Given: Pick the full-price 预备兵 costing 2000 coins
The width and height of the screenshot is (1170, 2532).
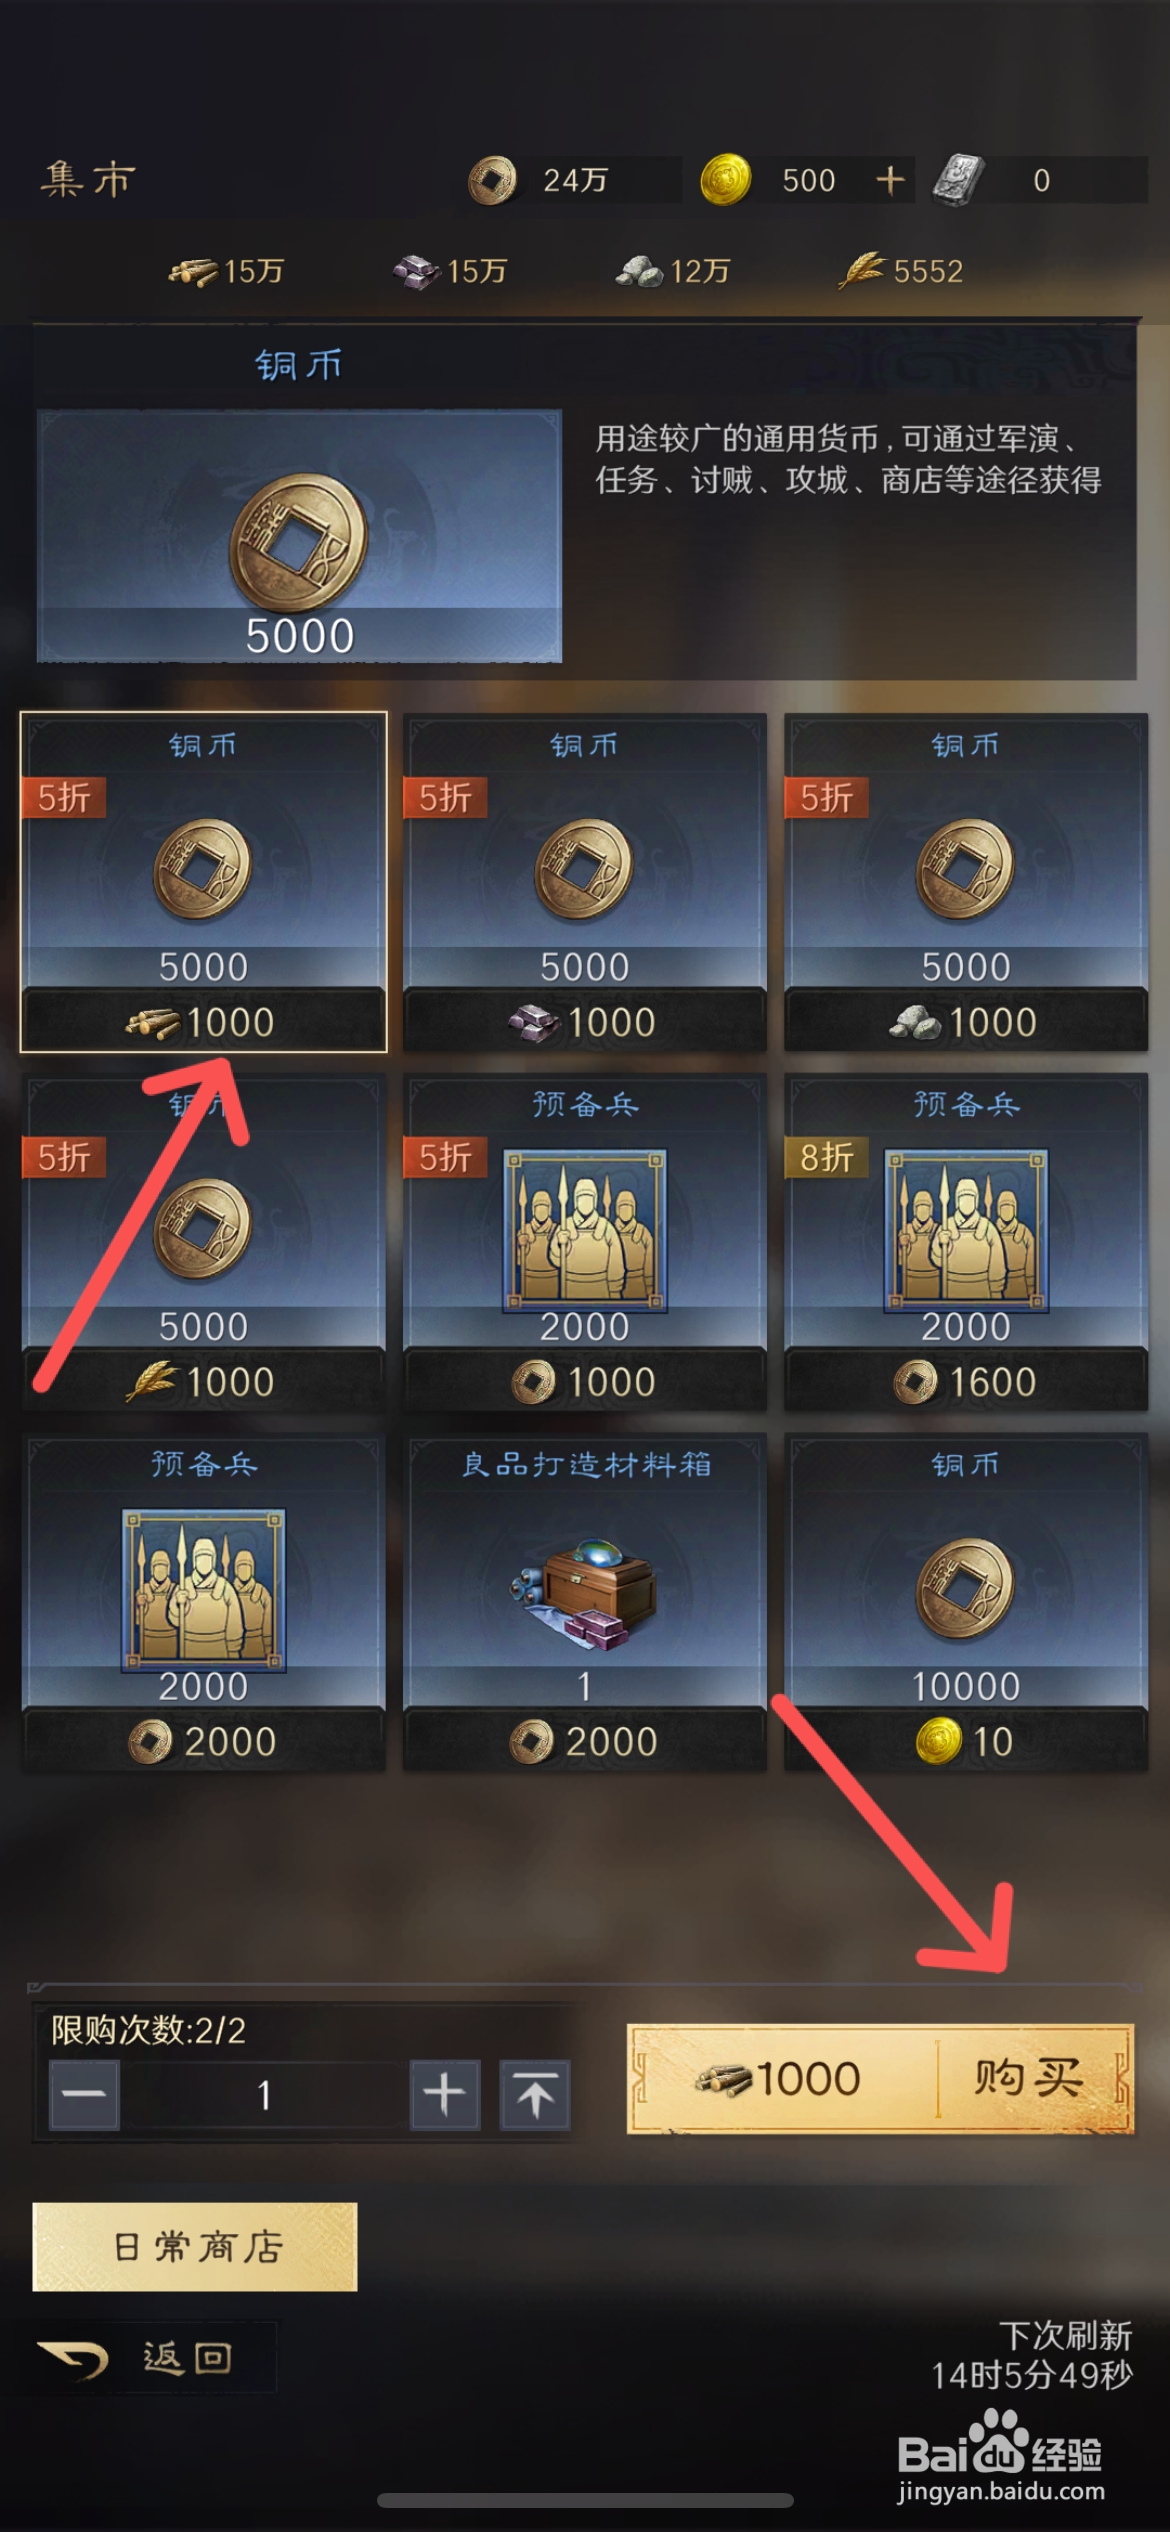Looking at the screenshot, I should [203, 1602].
